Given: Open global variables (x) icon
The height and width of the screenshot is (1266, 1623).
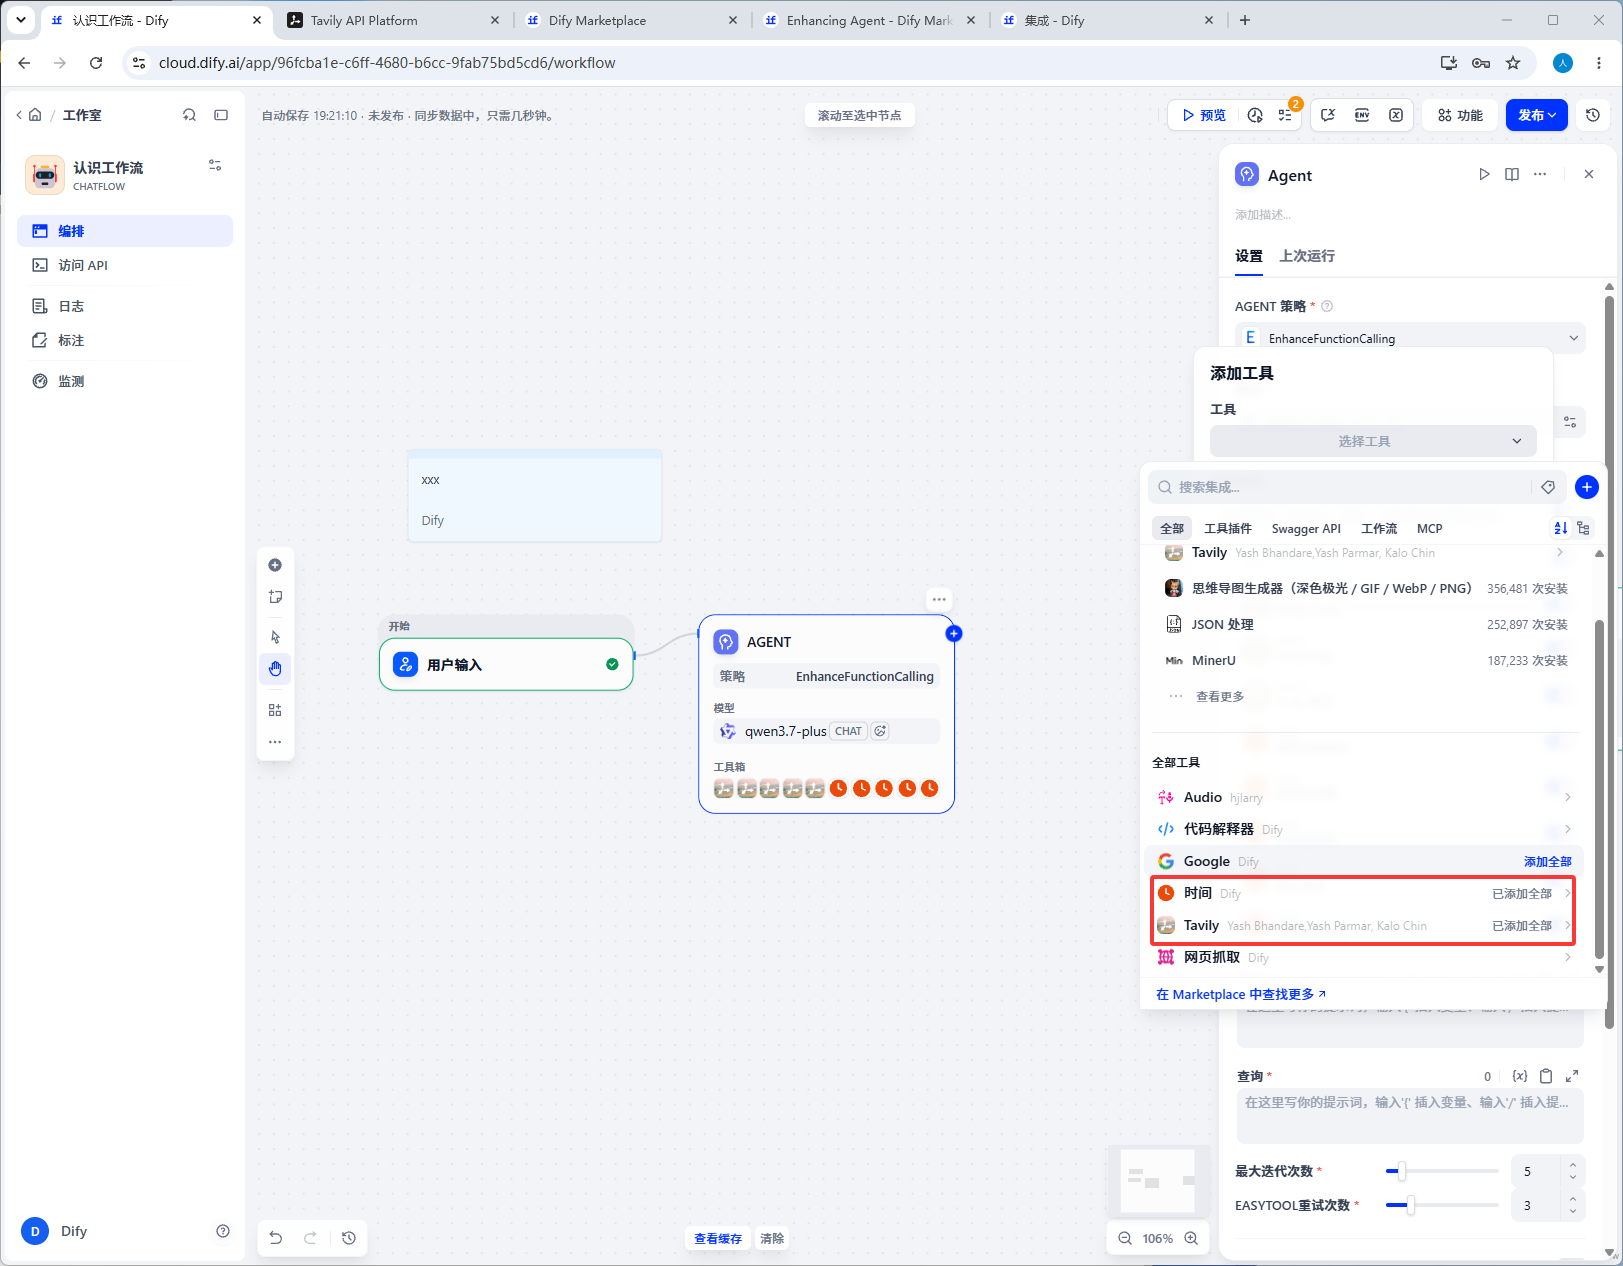Looking at the screenshot, I should 1396,115.
